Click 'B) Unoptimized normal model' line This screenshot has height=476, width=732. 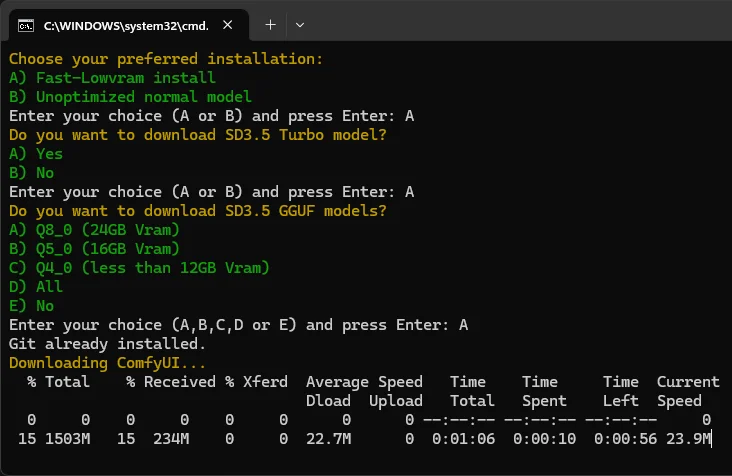(x=130, y=97)
